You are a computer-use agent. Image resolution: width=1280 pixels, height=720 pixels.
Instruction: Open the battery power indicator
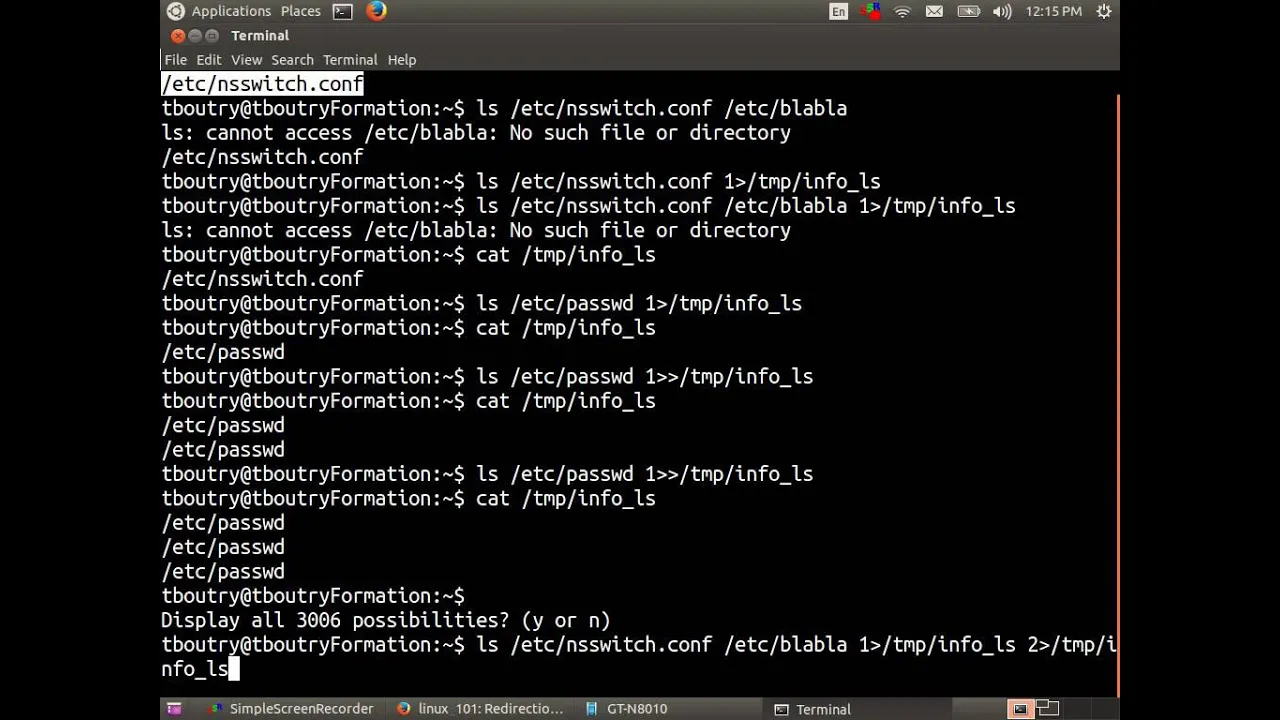[x=968, y=11]
